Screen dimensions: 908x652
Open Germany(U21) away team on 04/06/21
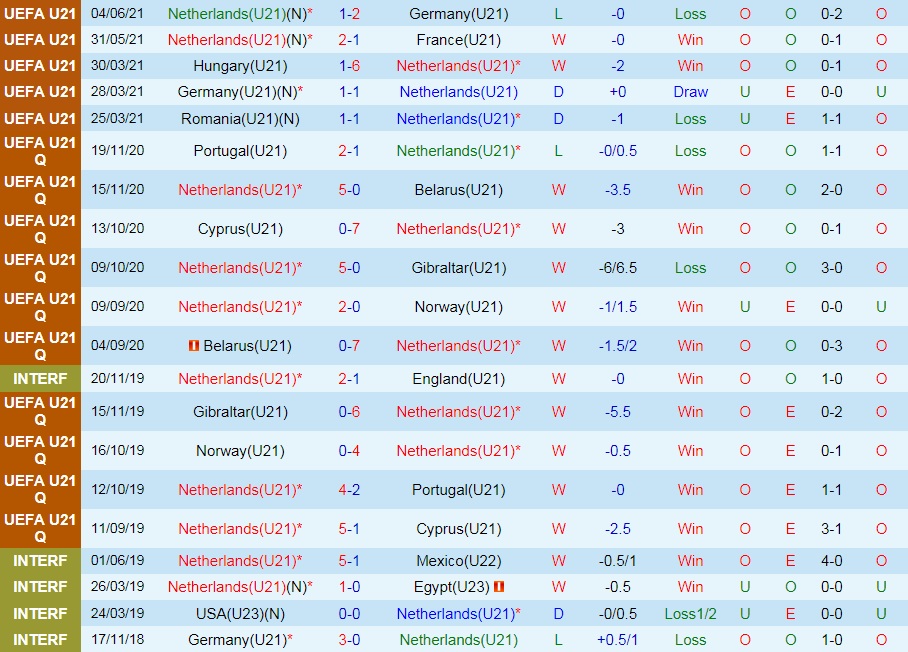coord(459,13)
